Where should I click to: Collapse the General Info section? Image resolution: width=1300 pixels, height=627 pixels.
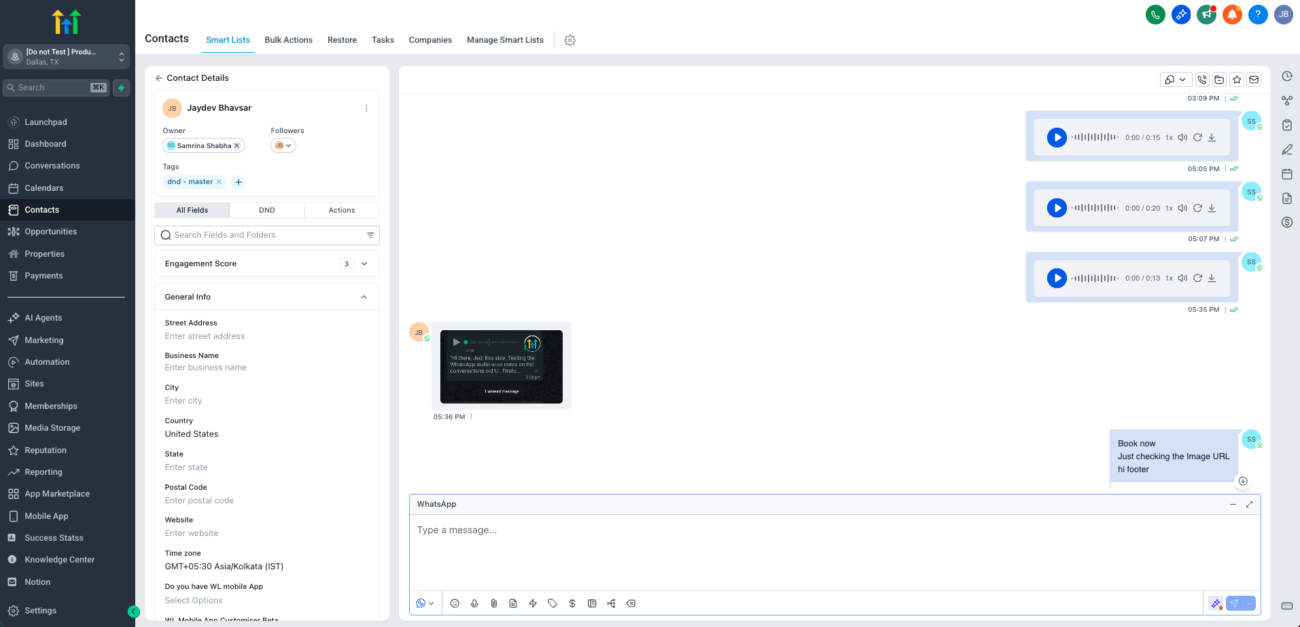click(x=365, y=296)
